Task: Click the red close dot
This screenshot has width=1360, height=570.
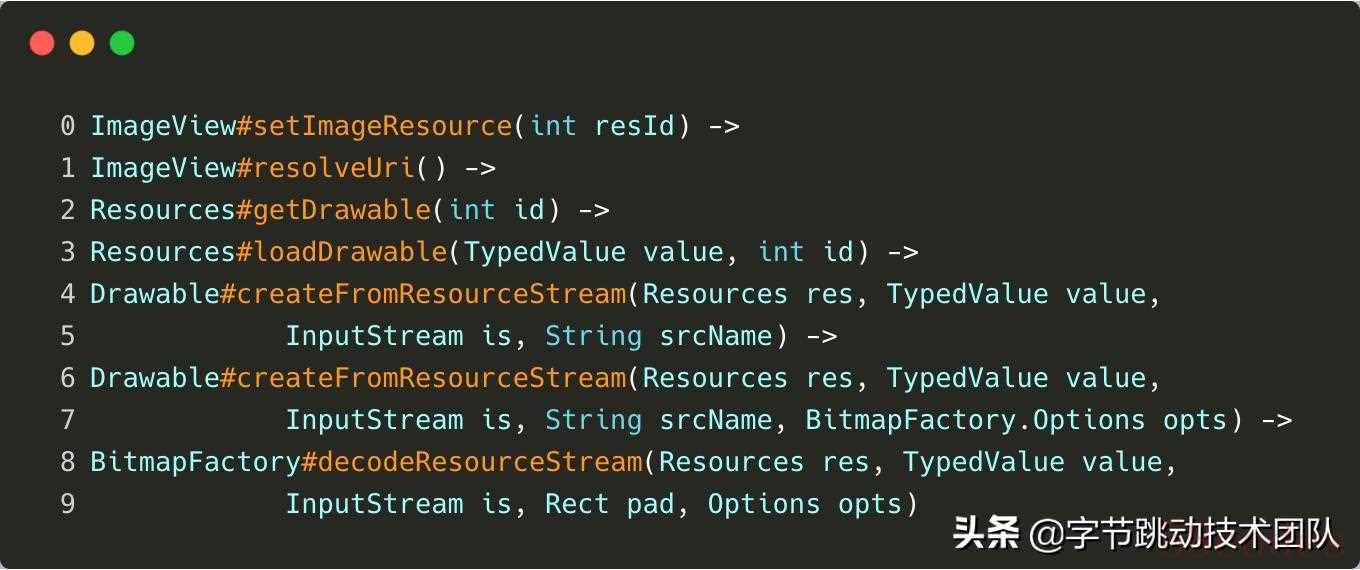Action: tap(42, 43)
